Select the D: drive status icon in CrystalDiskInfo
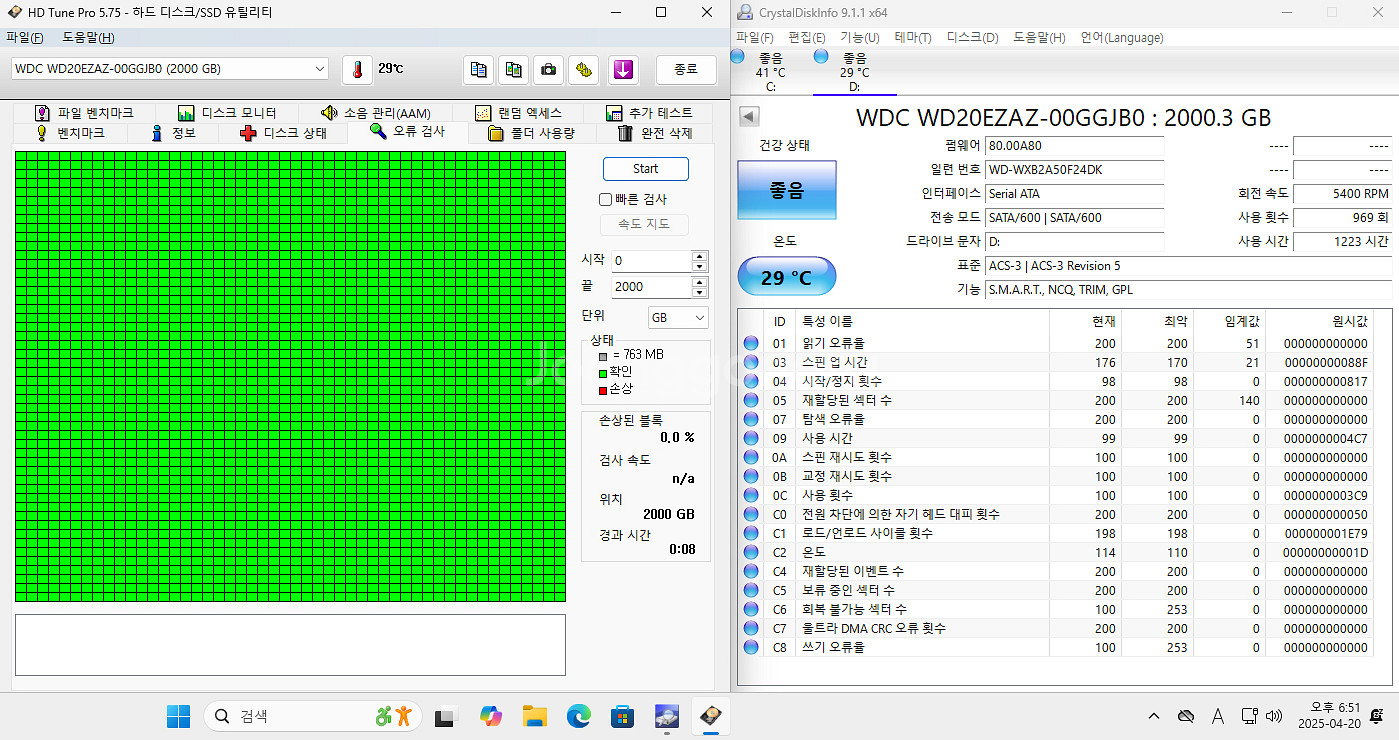This screenshot has height=740, width=1399. tap(822, 58)
